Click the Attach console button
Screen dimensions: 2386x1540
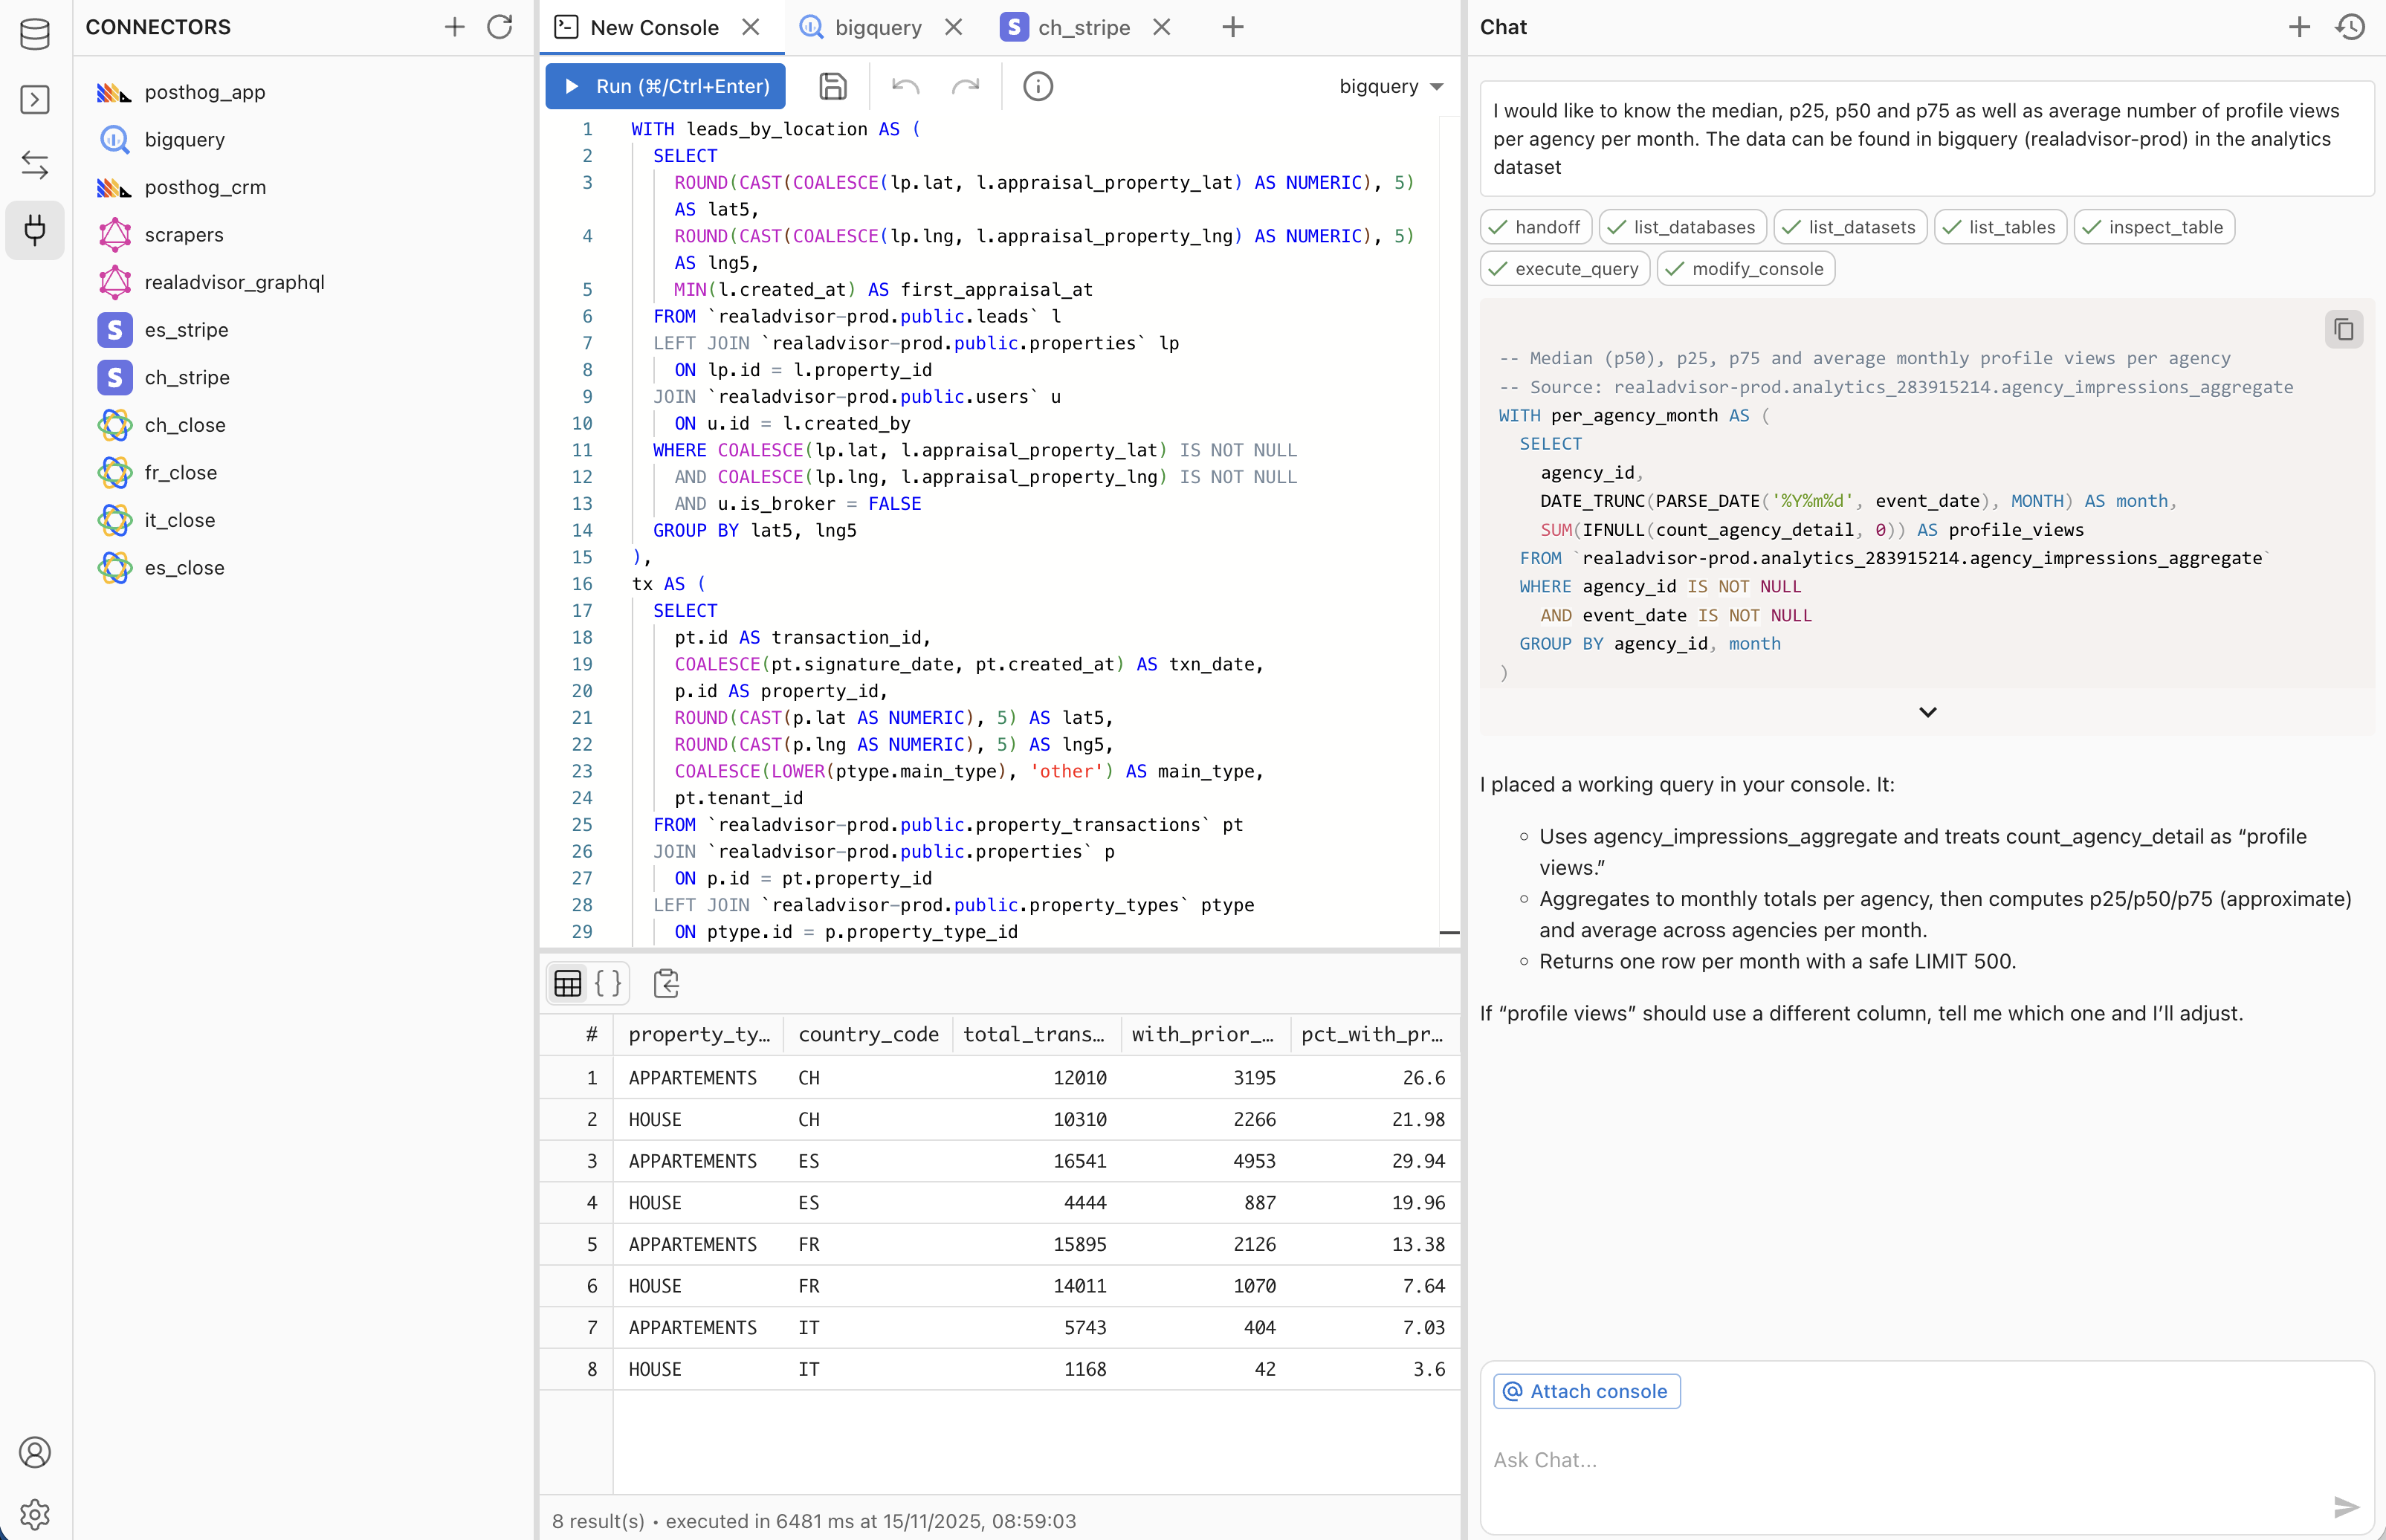click(1586, 1391)
